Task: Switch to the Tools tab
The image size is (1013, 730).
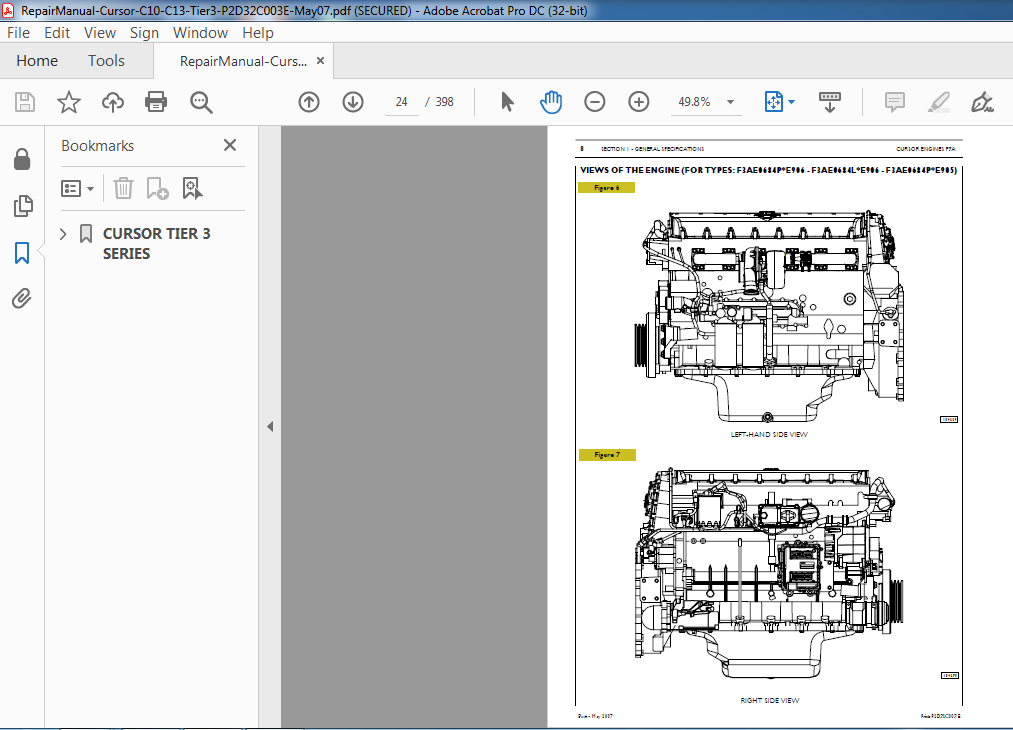Action: [x=106, y=61]
